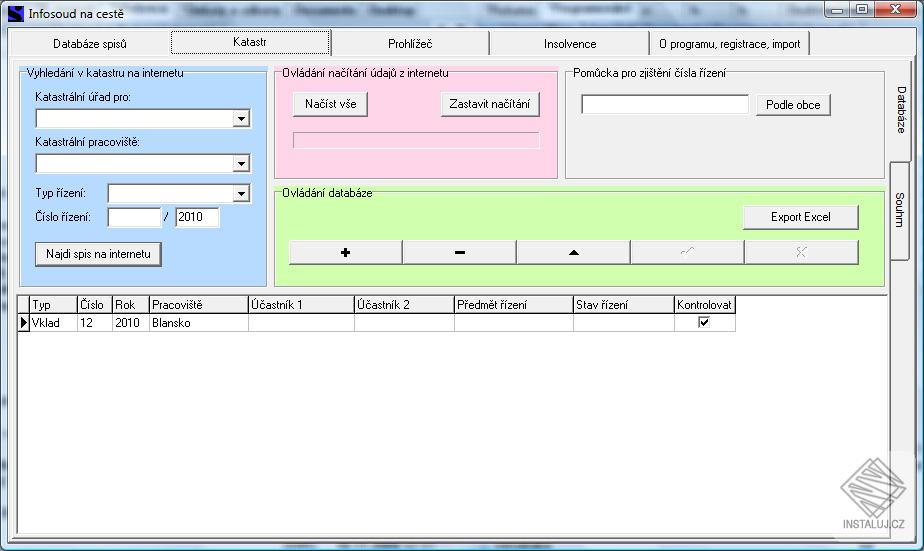
Task: Click empty Účastník 1 cell of Vklad row
Action: [x=301, y=322]
